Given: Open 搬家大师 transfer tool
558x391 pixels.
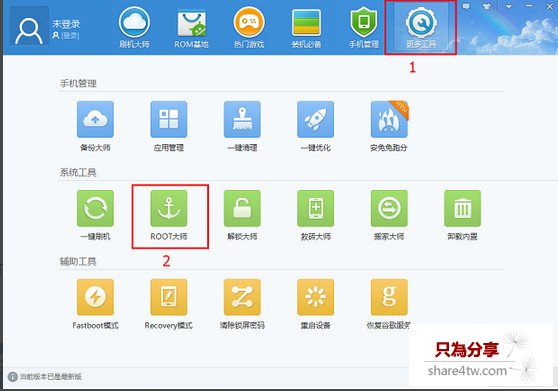Looking at the screenshot, I should tap(389, 215).
